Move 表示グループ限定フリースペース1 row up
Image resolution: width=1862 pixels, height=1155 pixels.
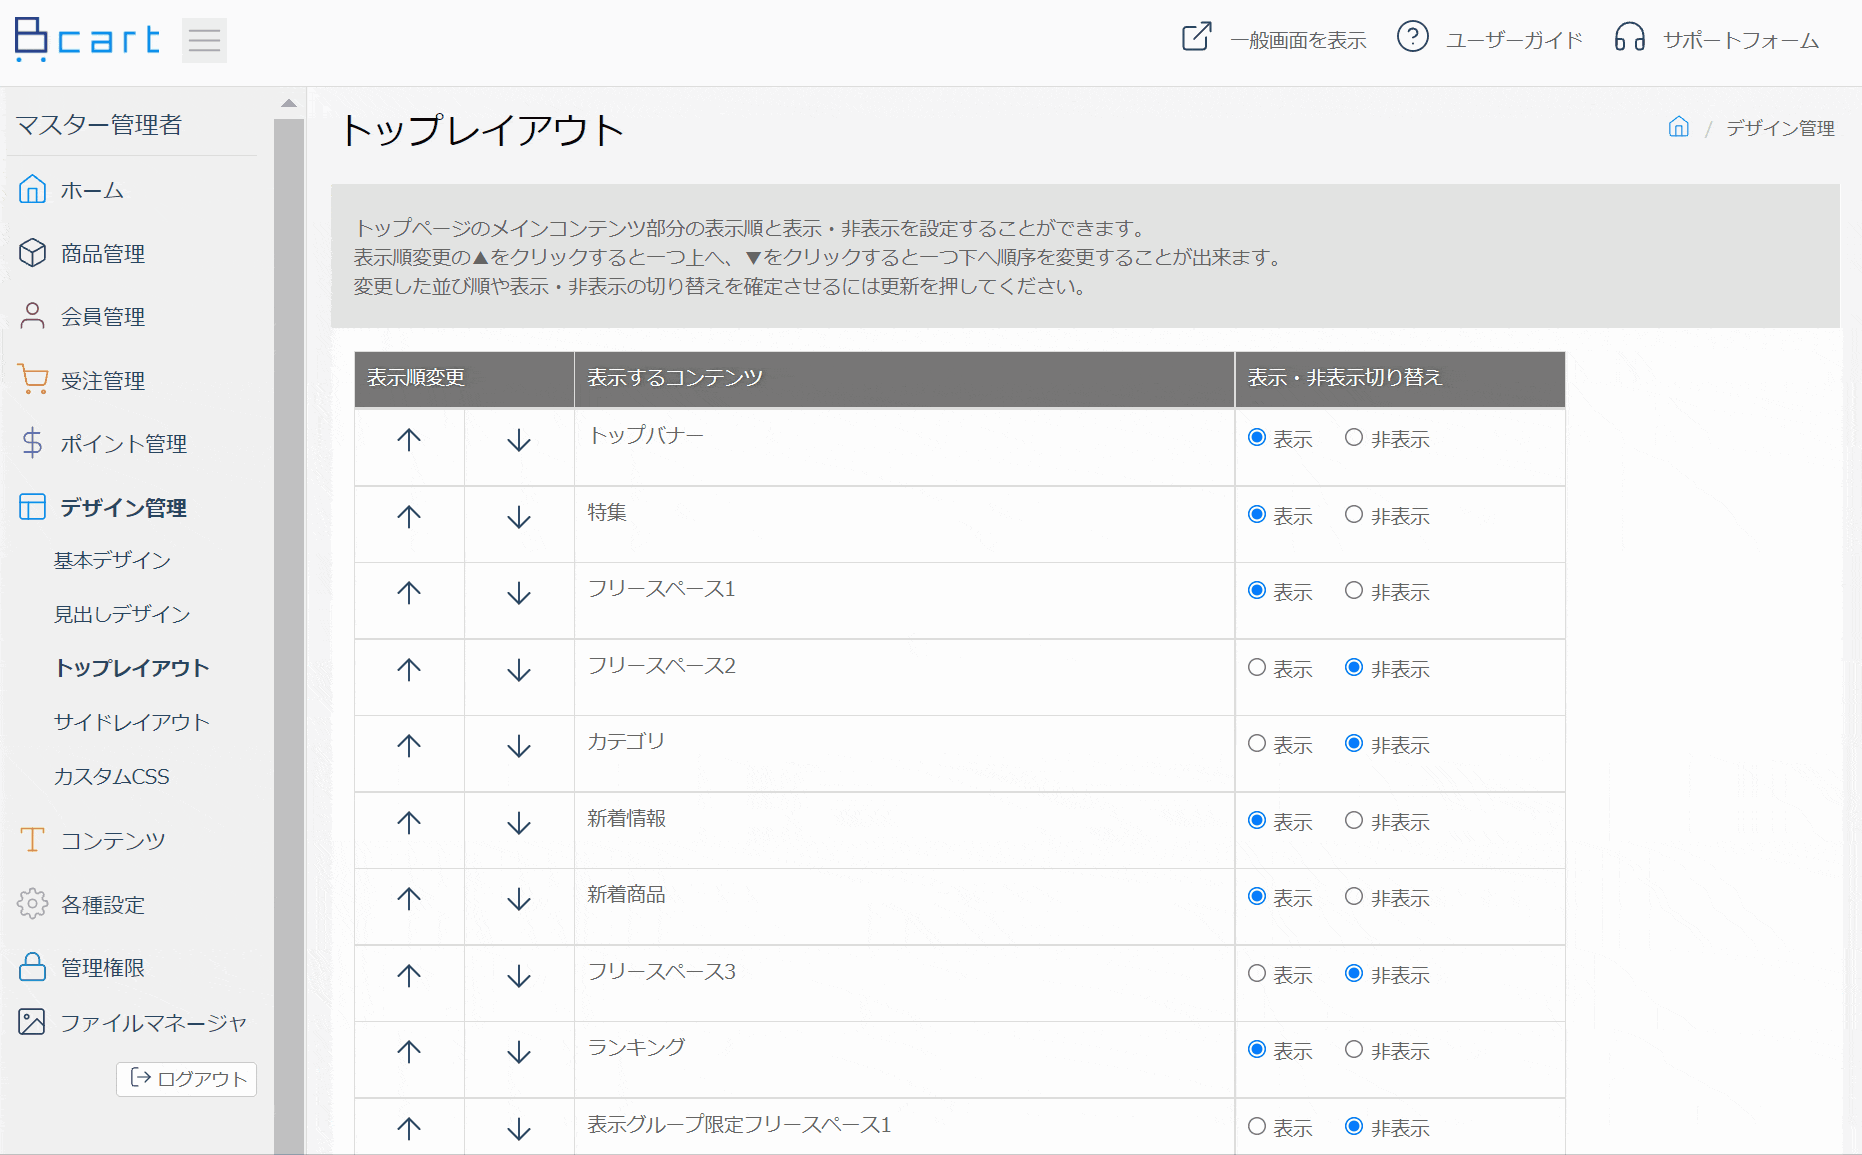tap(409, 1129)
